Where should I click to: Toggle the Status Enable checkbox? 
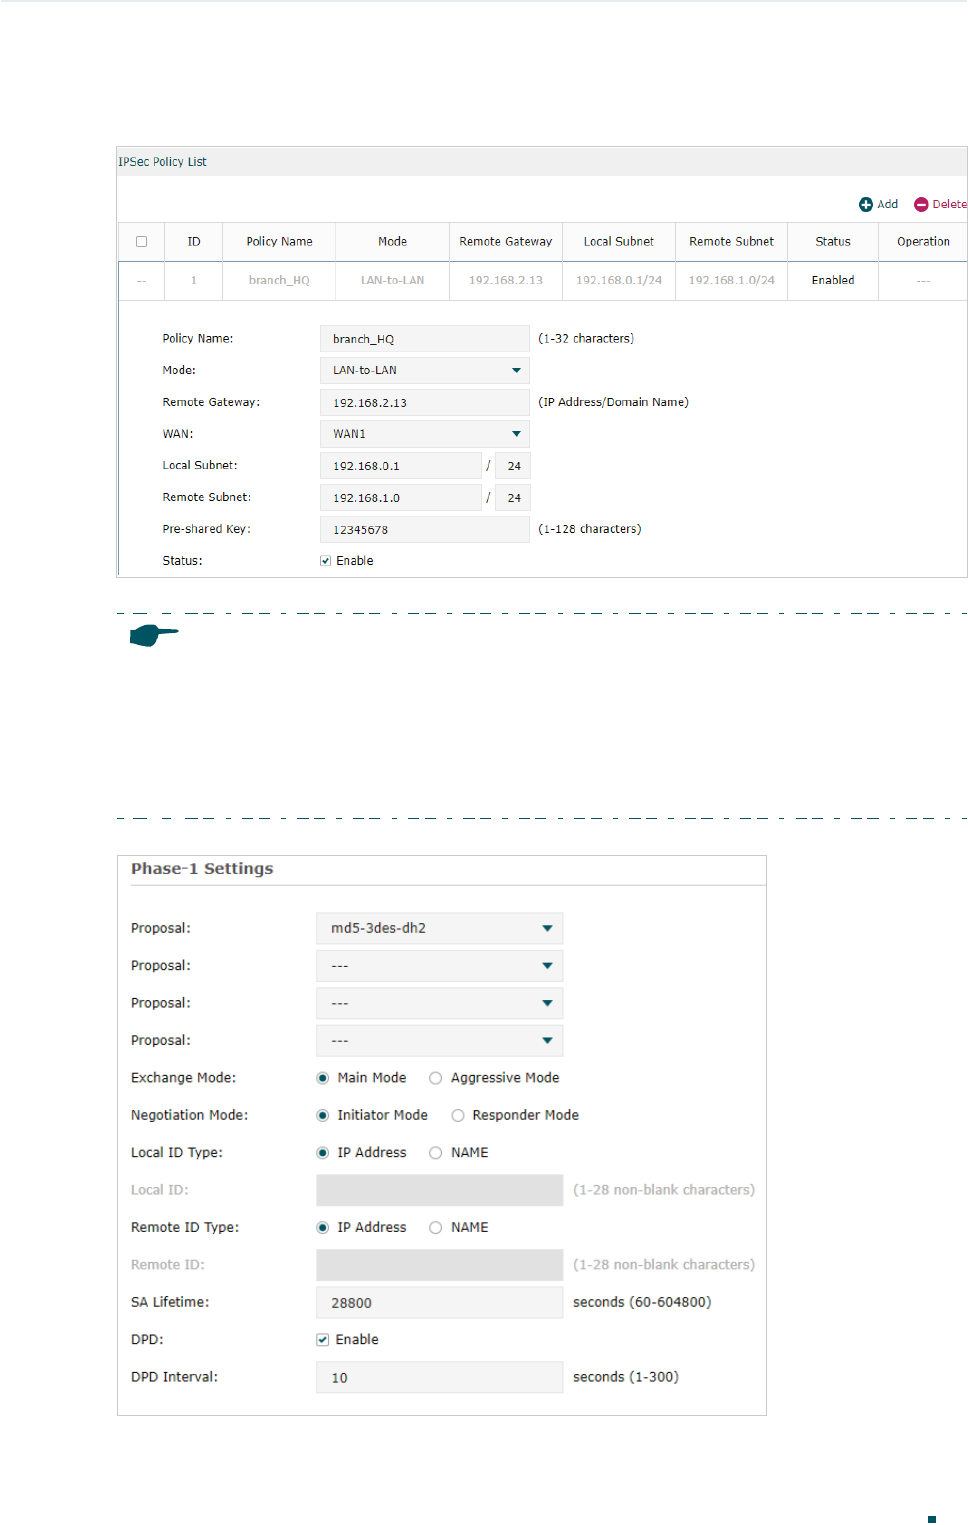[x=325, y=561]
